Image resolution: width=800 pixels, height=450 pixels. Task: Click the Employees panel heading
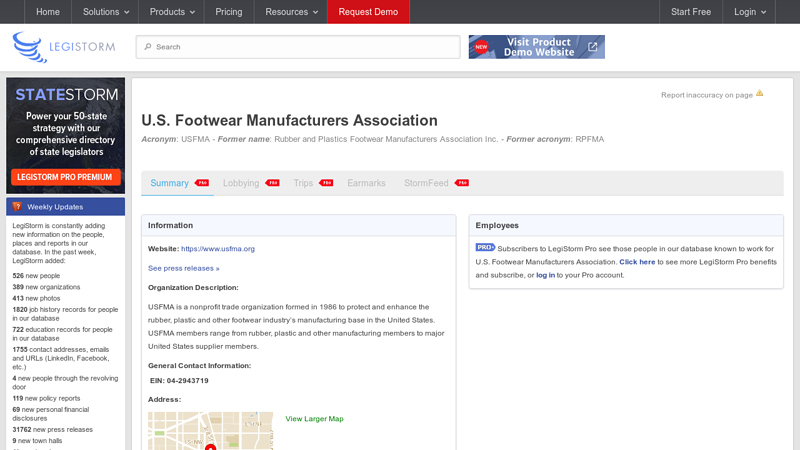[x=497, y=225]
